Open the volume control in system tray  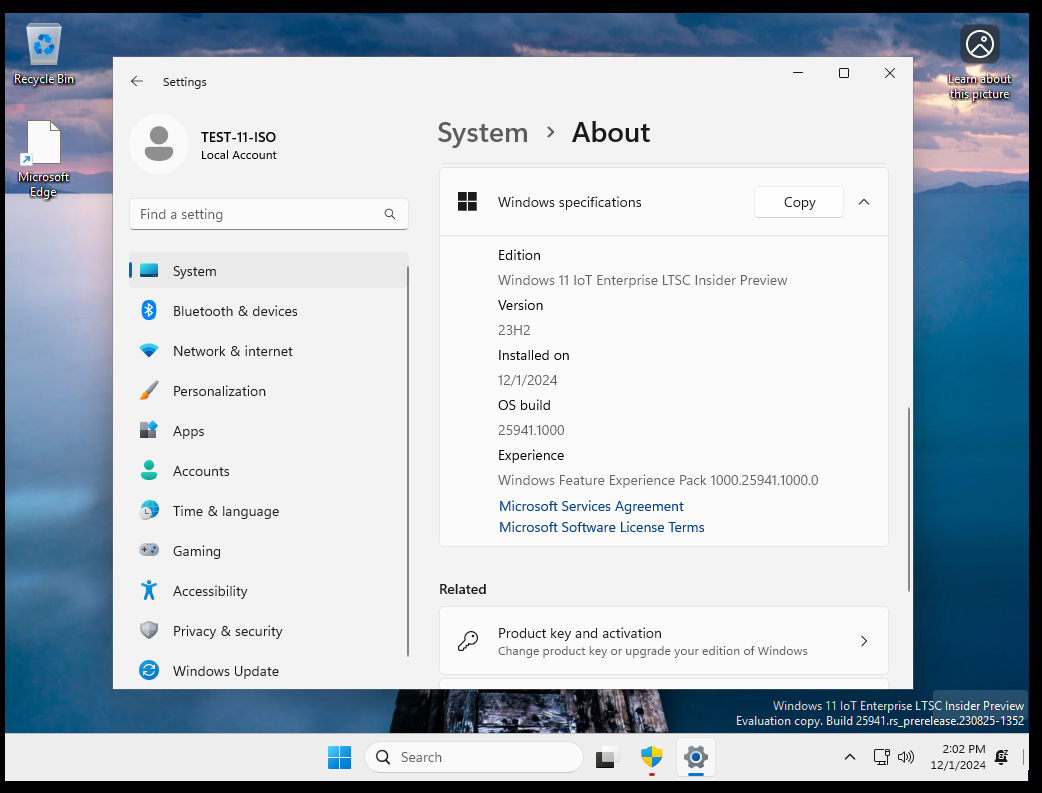pyautogui.click(x=906, y=756)
